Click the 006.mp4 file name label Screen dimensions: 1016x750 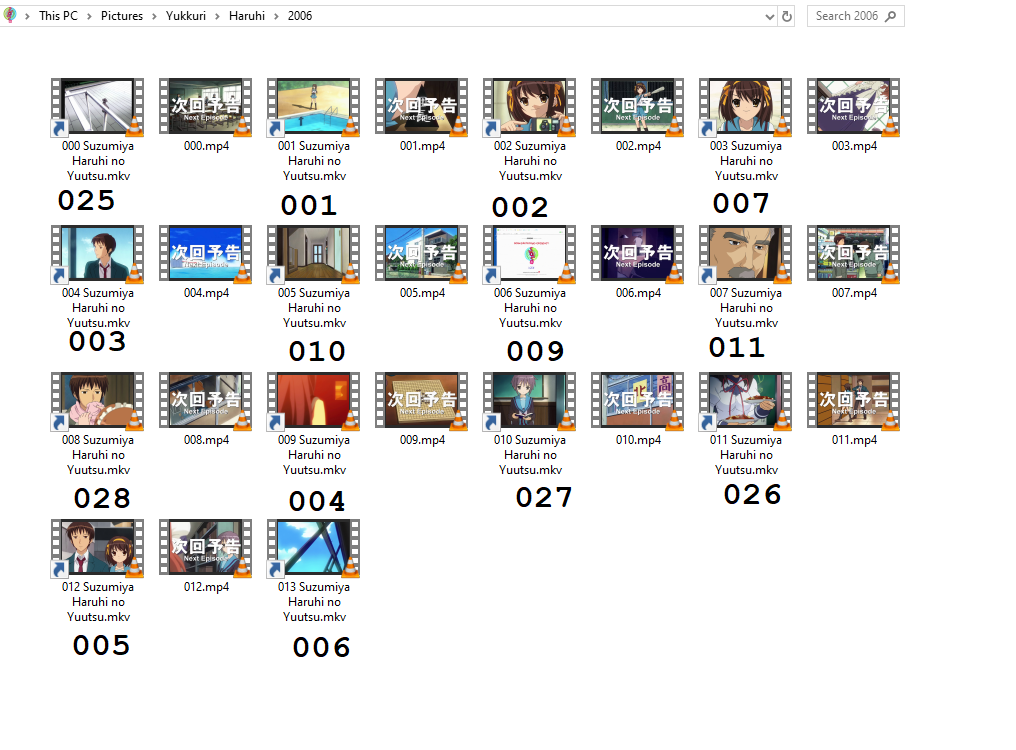coord(638,293)
